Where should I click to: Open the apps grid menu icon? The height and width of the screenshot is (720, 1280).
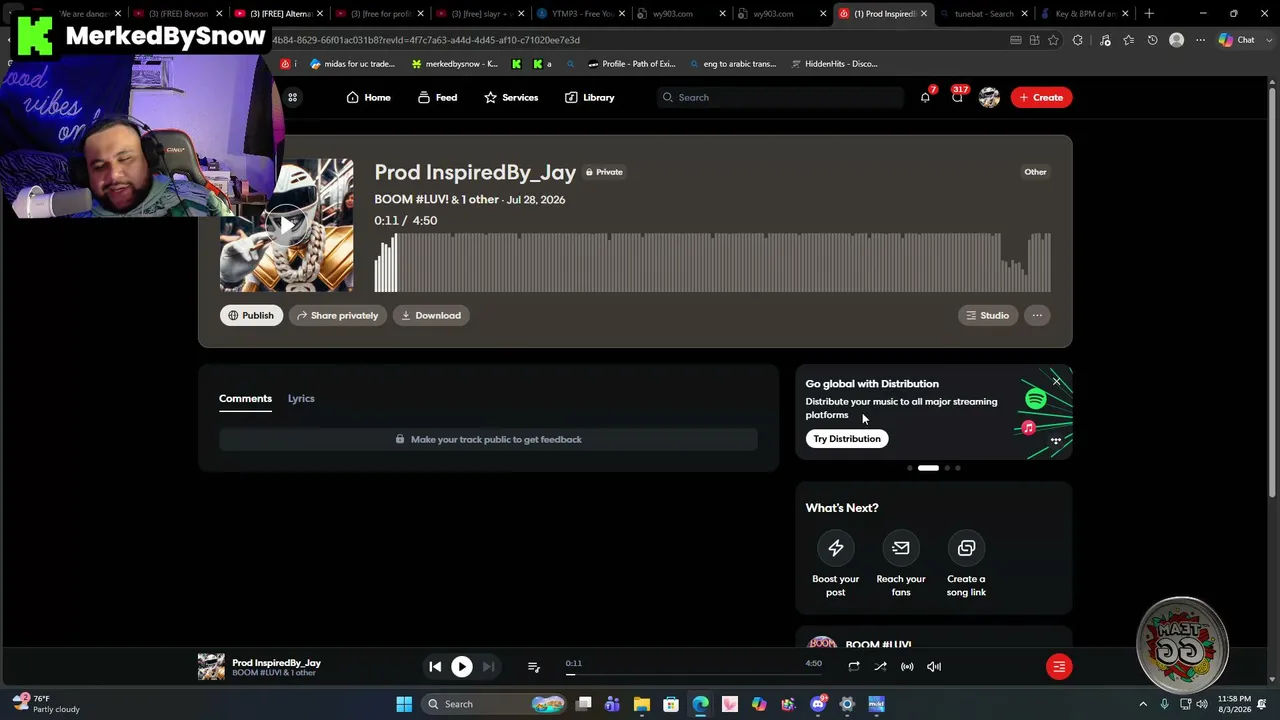tap(293, 97)
